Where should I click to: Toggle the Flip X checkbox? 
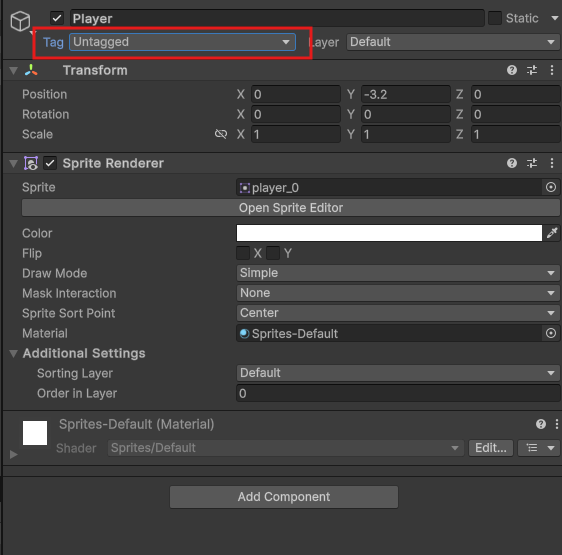(243, 253)
